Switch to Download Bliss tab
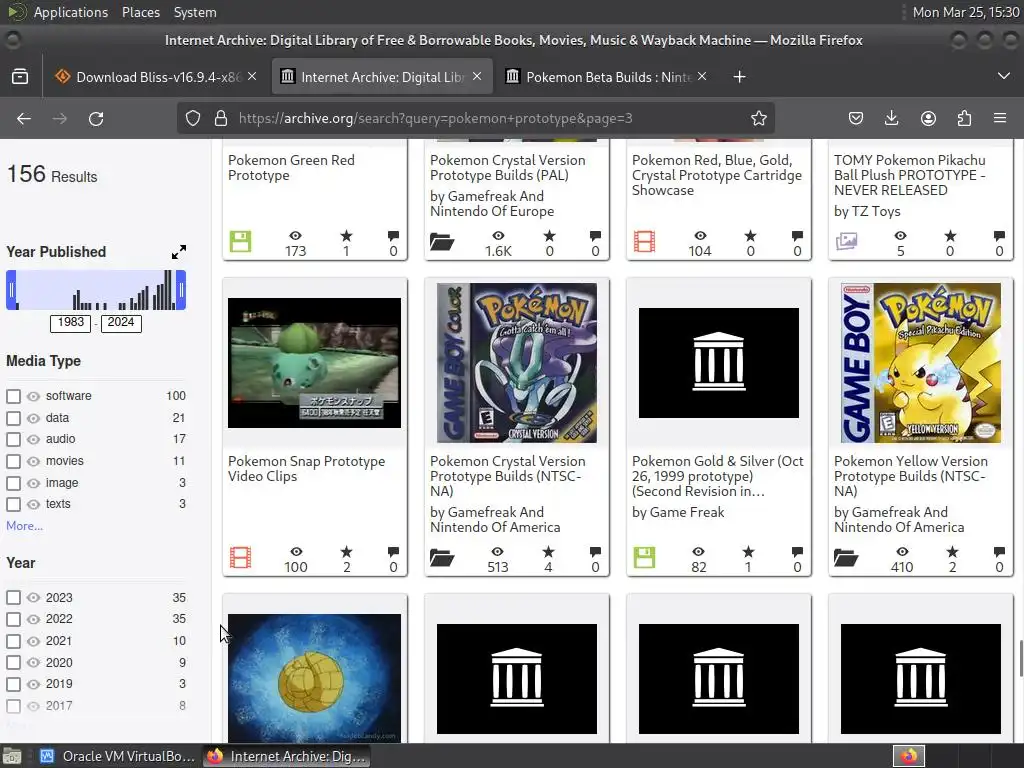Viewport: 1024px width, 768px height. point(157,76)
